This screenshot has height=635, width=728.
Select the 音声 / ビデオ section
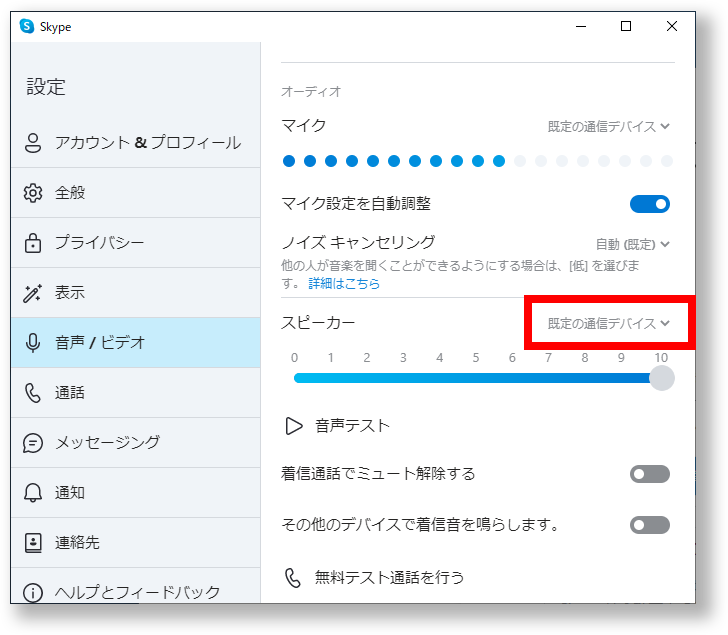136,343
